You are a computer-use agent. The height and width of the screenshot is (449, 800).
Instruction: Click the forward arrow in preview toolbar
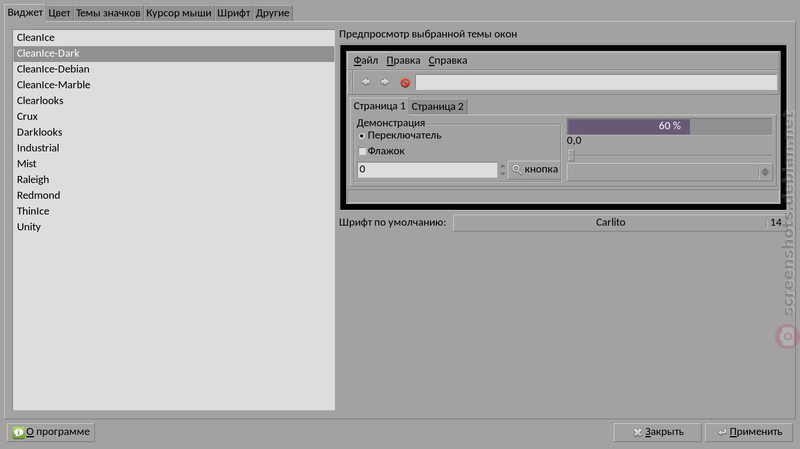[x=385, y=82]
